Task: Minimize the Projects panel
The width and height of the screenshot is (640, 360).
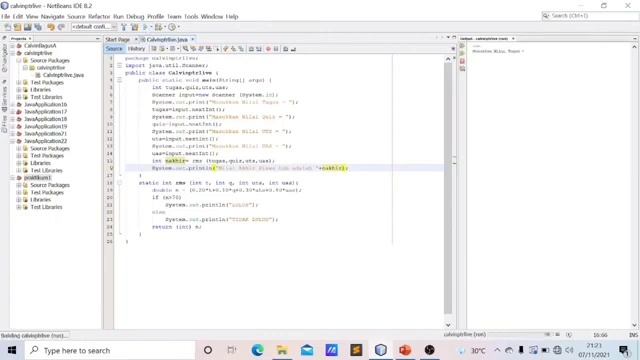Action: 98,39
